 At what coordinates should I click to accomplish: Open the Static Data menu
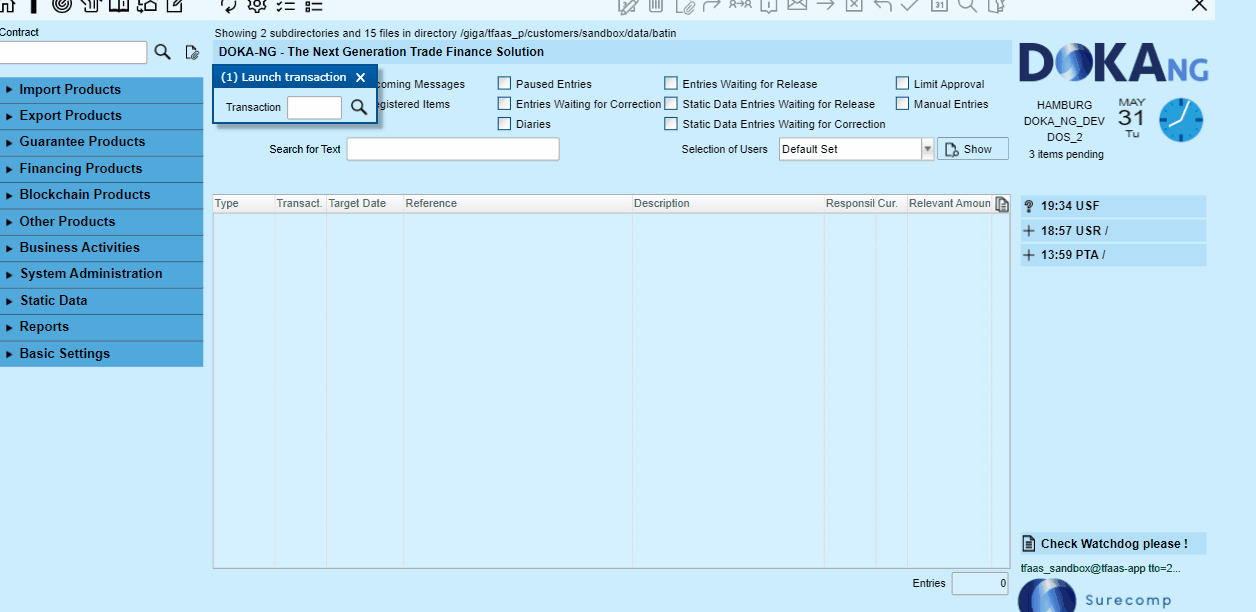click(x=101, y=300)
